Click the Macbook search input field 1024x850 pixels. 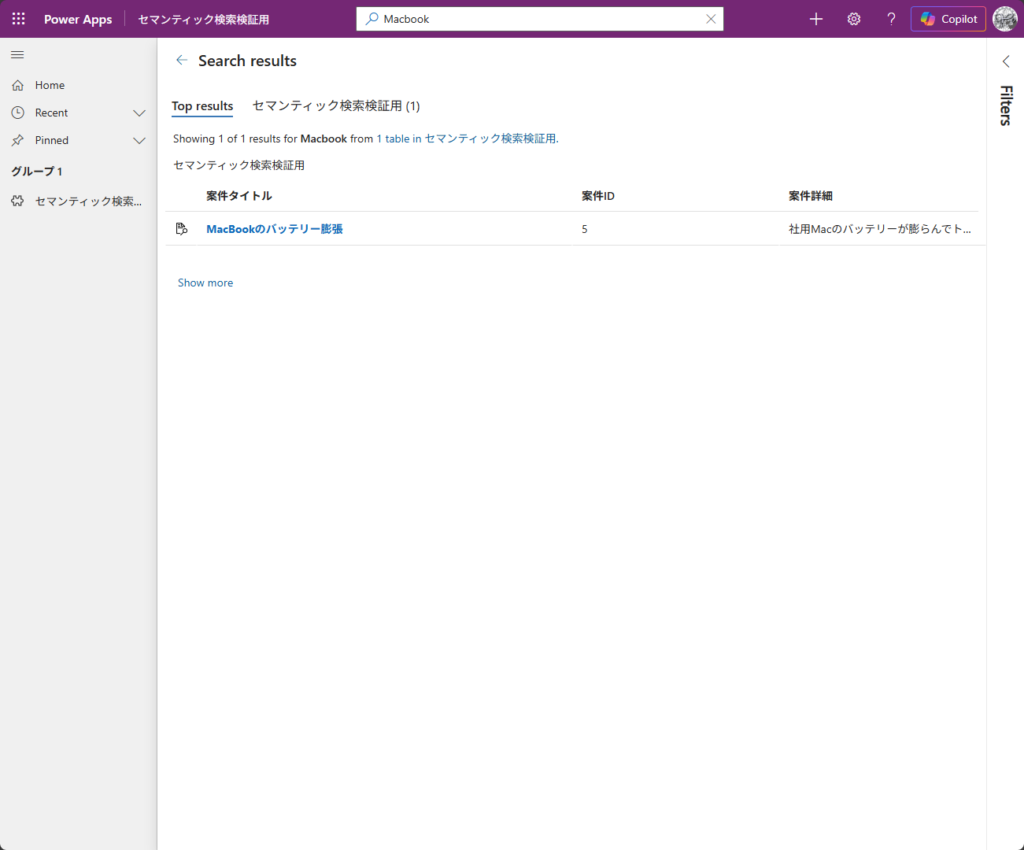coord(540,19)
